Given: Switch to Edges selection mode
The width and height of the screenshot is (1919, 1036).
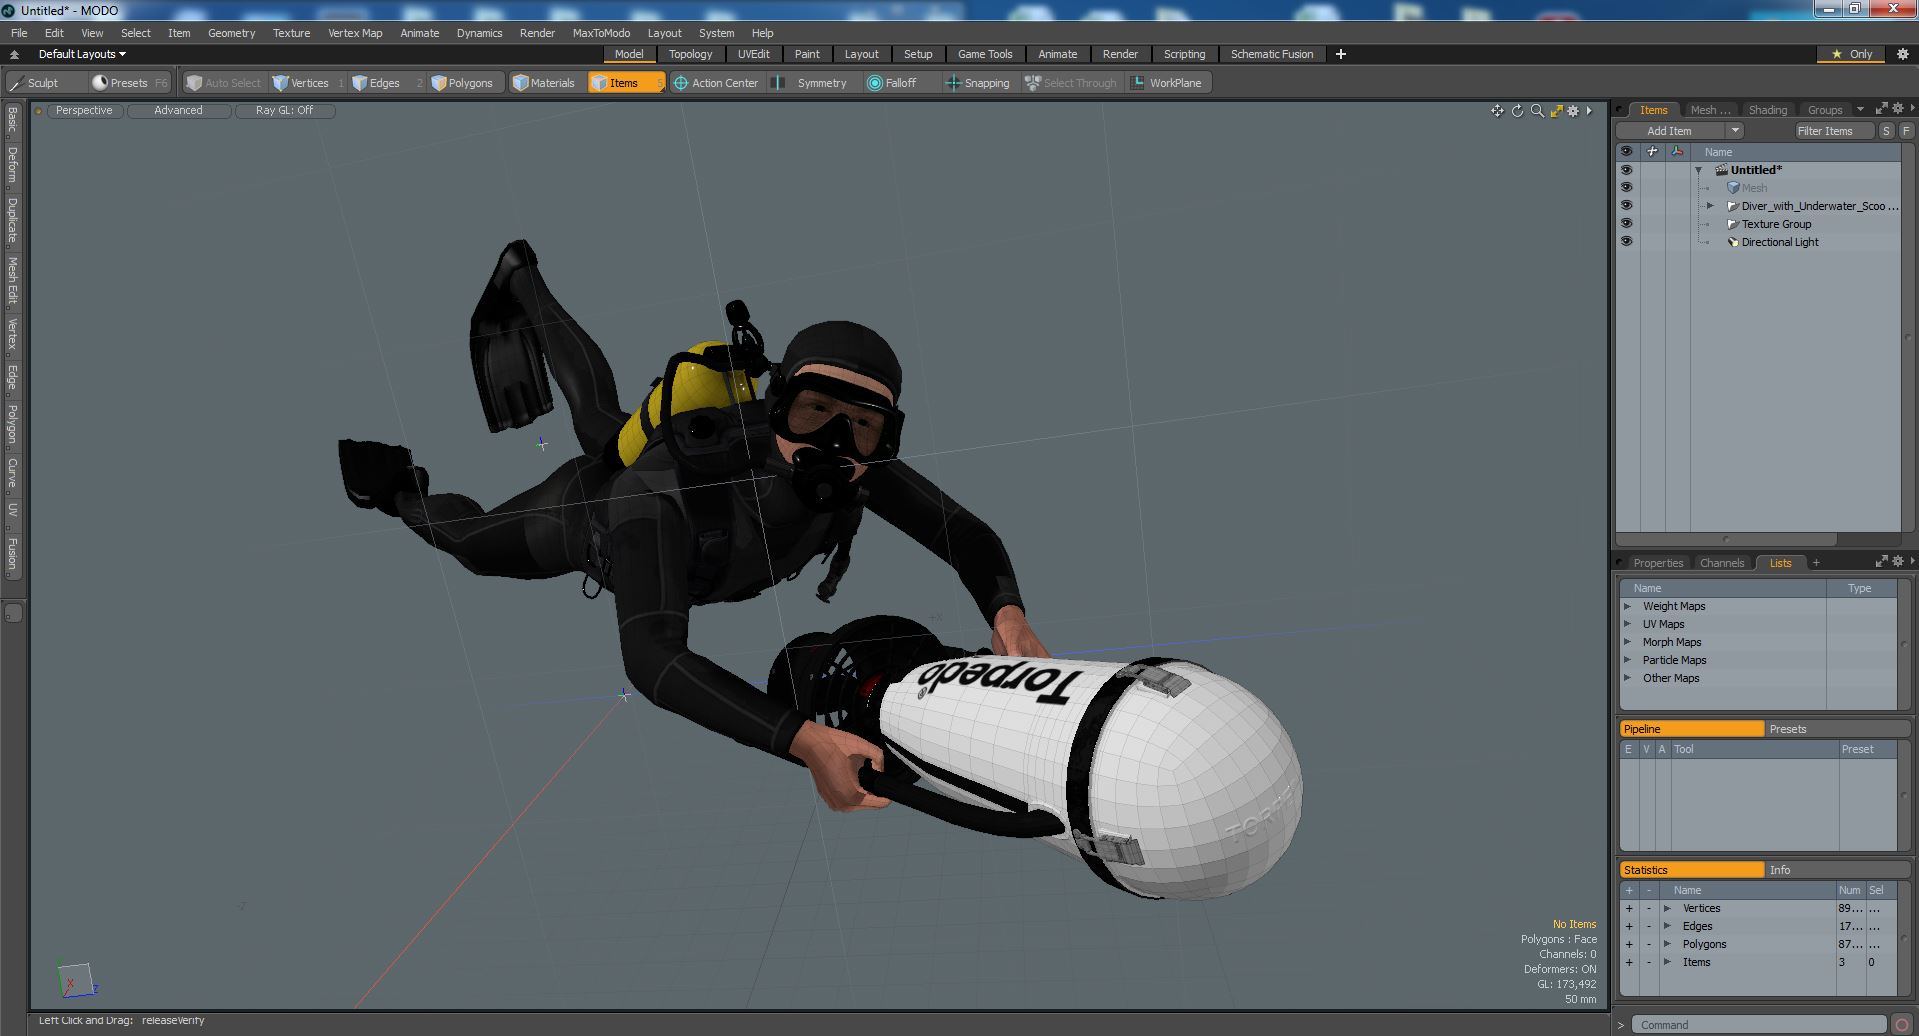Looking at the screenshot, I should tap(384, 83).
